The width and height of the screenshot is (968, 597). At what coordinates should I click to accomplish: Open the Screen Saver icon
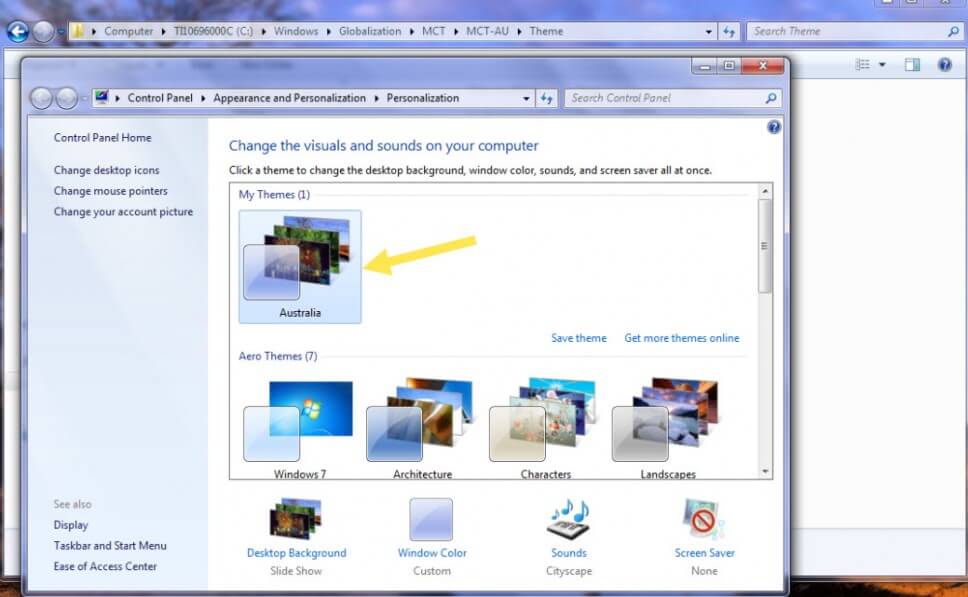click(x=704, y=519)
